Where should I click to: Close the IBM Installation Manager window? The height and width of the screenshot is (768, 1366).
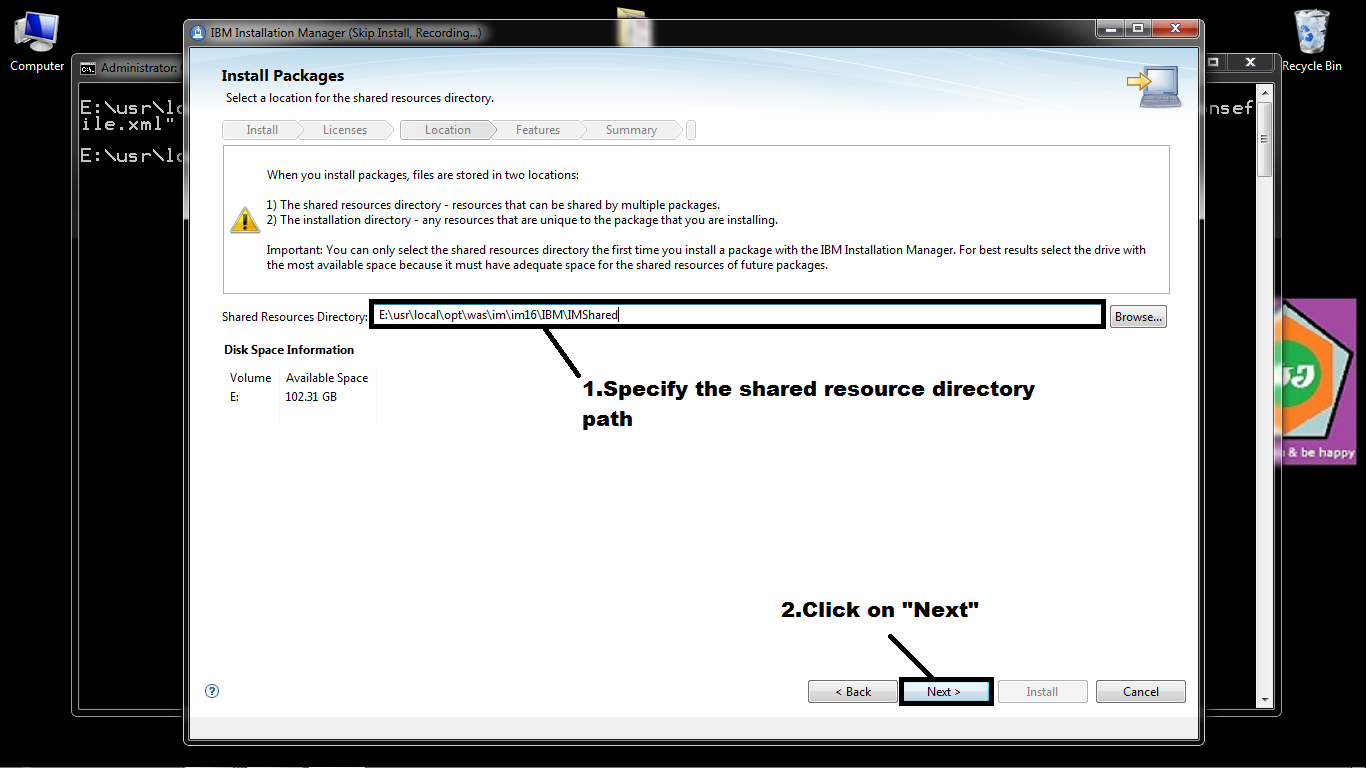tap(1174, 29)
